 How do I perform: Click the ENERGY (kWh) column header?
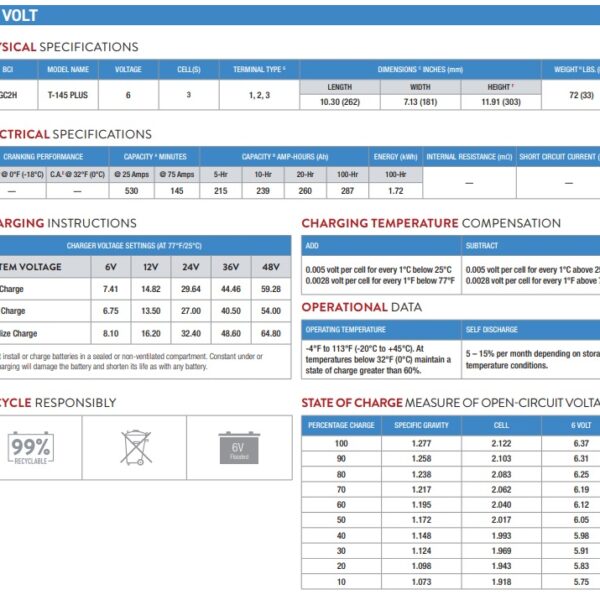pyautogui.click(x=395, y=157)
